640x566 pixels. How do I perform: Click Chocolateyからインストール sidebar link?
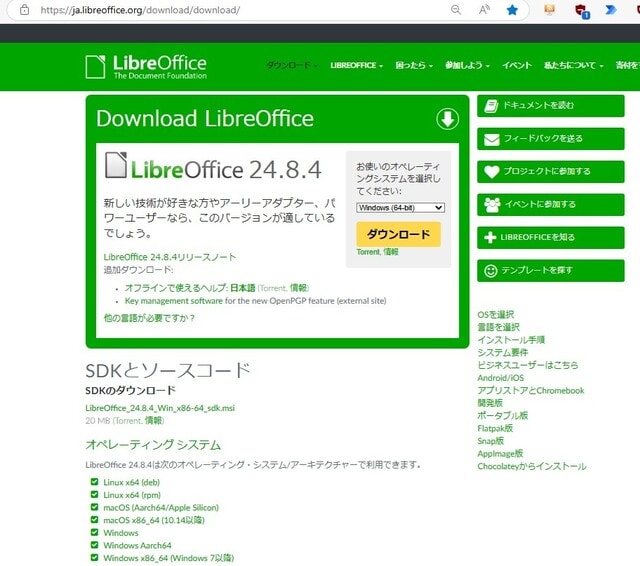coord(532,466)
